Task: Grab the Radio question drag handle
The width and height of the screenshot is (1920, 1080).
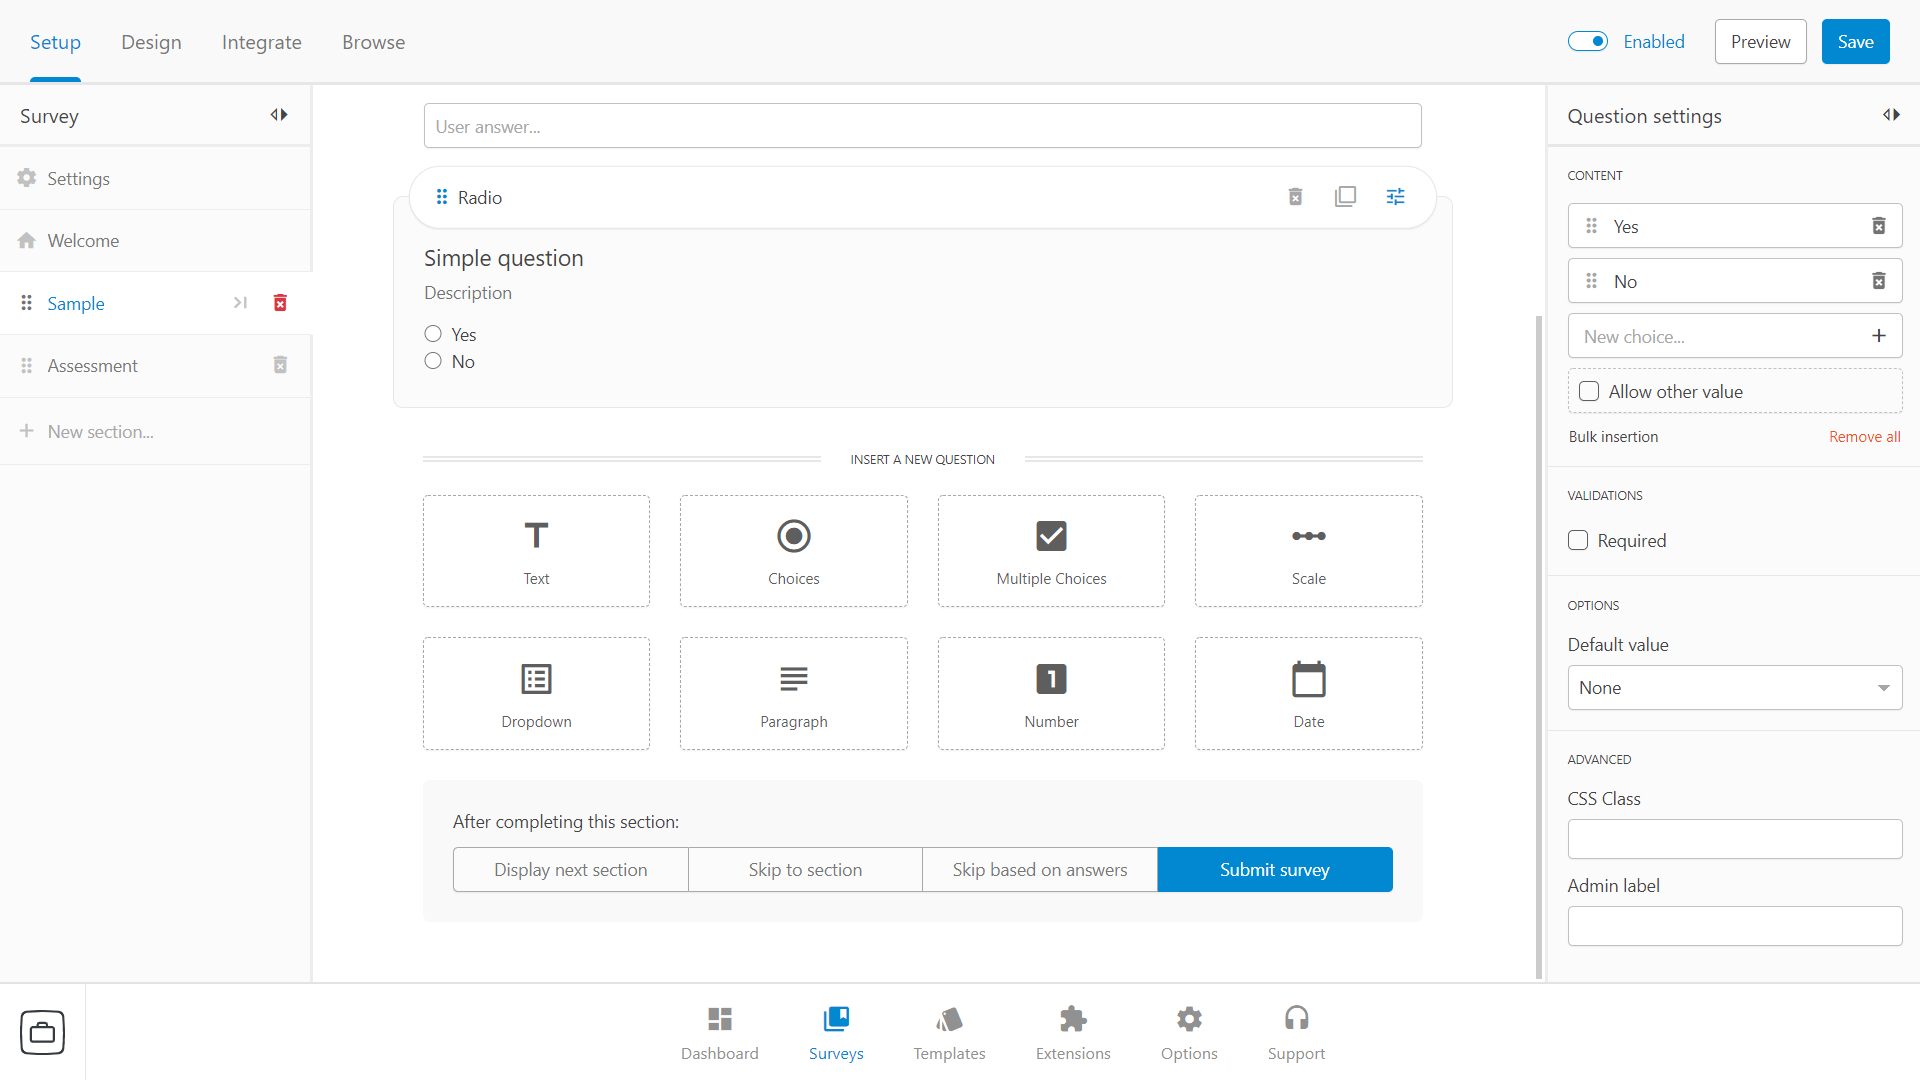Action: pyautogui.click(x=442, y=197)
